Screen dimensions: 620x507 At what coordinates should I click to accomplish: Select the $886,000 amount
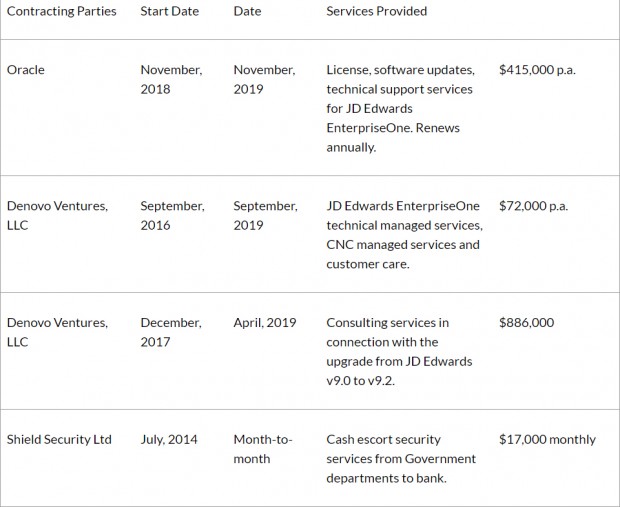click(526, 323)
